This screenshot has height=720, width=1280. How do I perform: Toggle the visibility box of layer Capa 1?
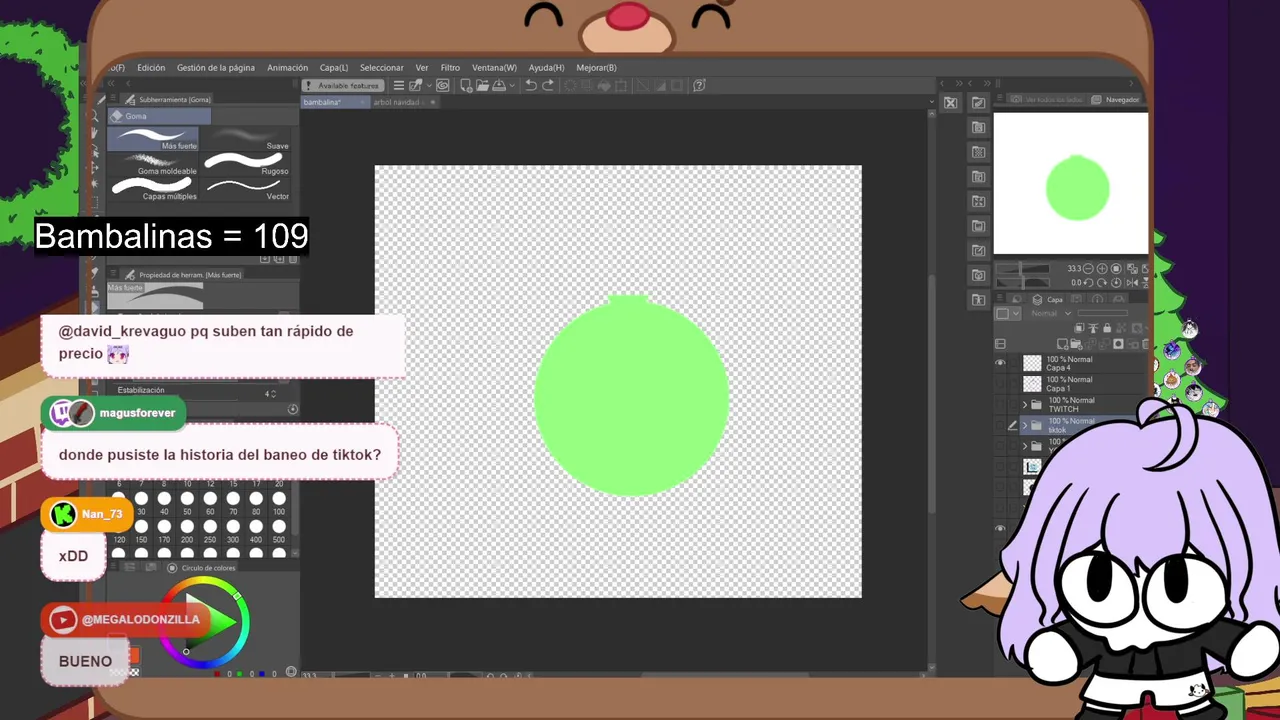pyautogui.click(x=1000, y=384)
